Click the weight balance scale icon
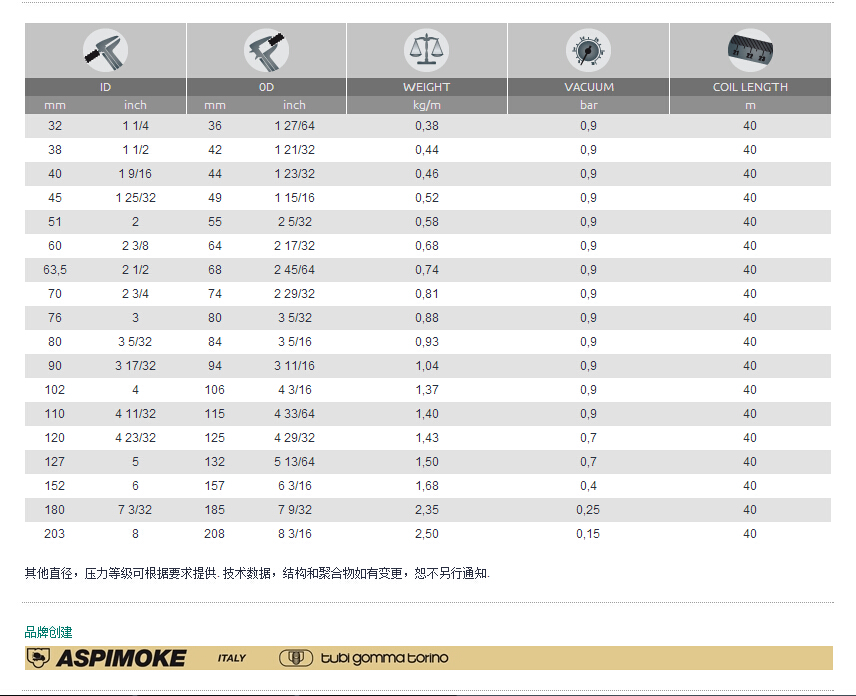The image size is (856, 696). pyautogui.click(x=427, y=49)
